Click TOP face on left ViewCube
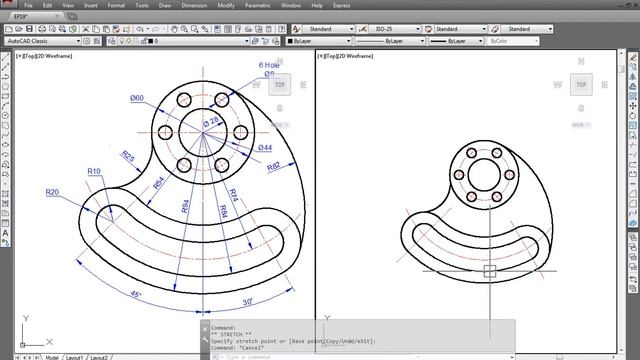640x360 pixels. pyautogui.click(x=280, y=84)
